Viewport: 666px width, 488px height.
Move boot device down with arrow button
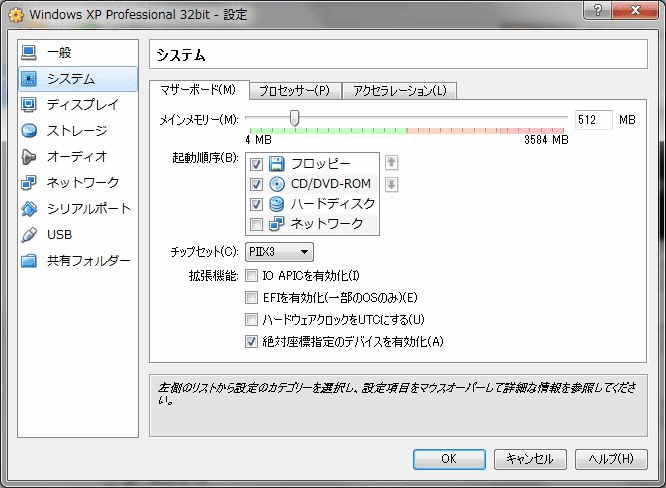[x=391, y=185]
